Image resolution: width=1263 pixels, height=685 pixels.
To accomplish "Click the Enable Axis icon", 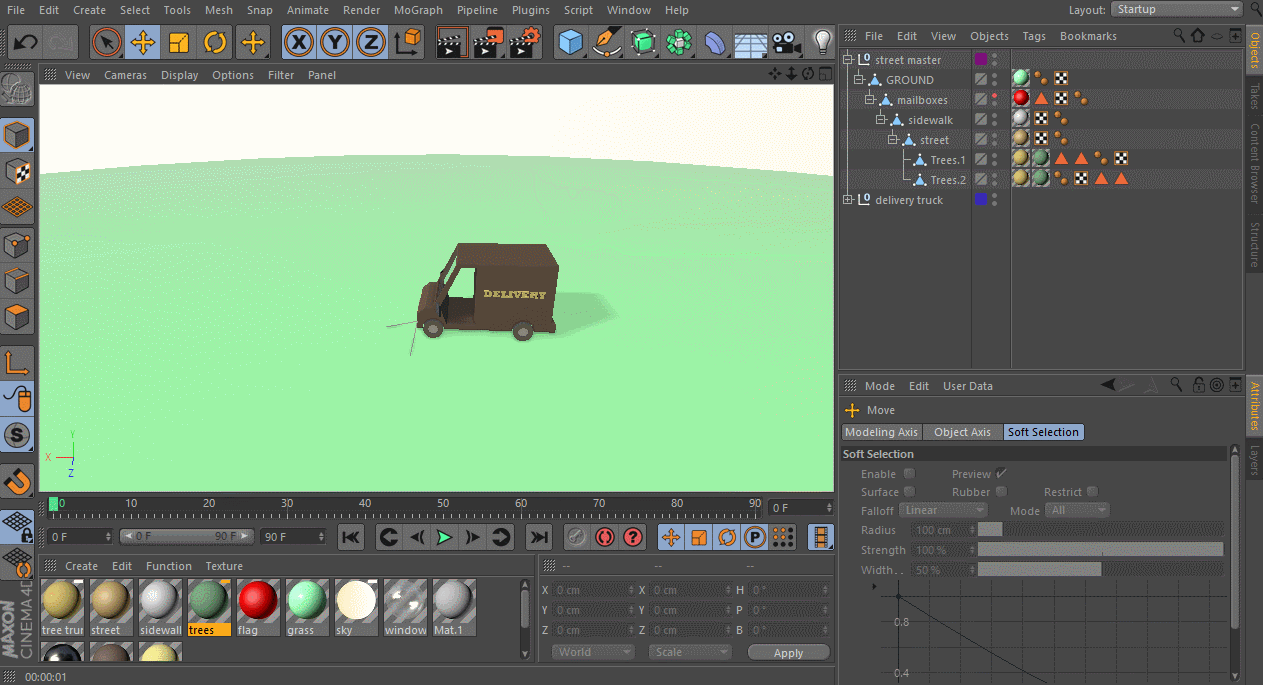I will [18, 362].
